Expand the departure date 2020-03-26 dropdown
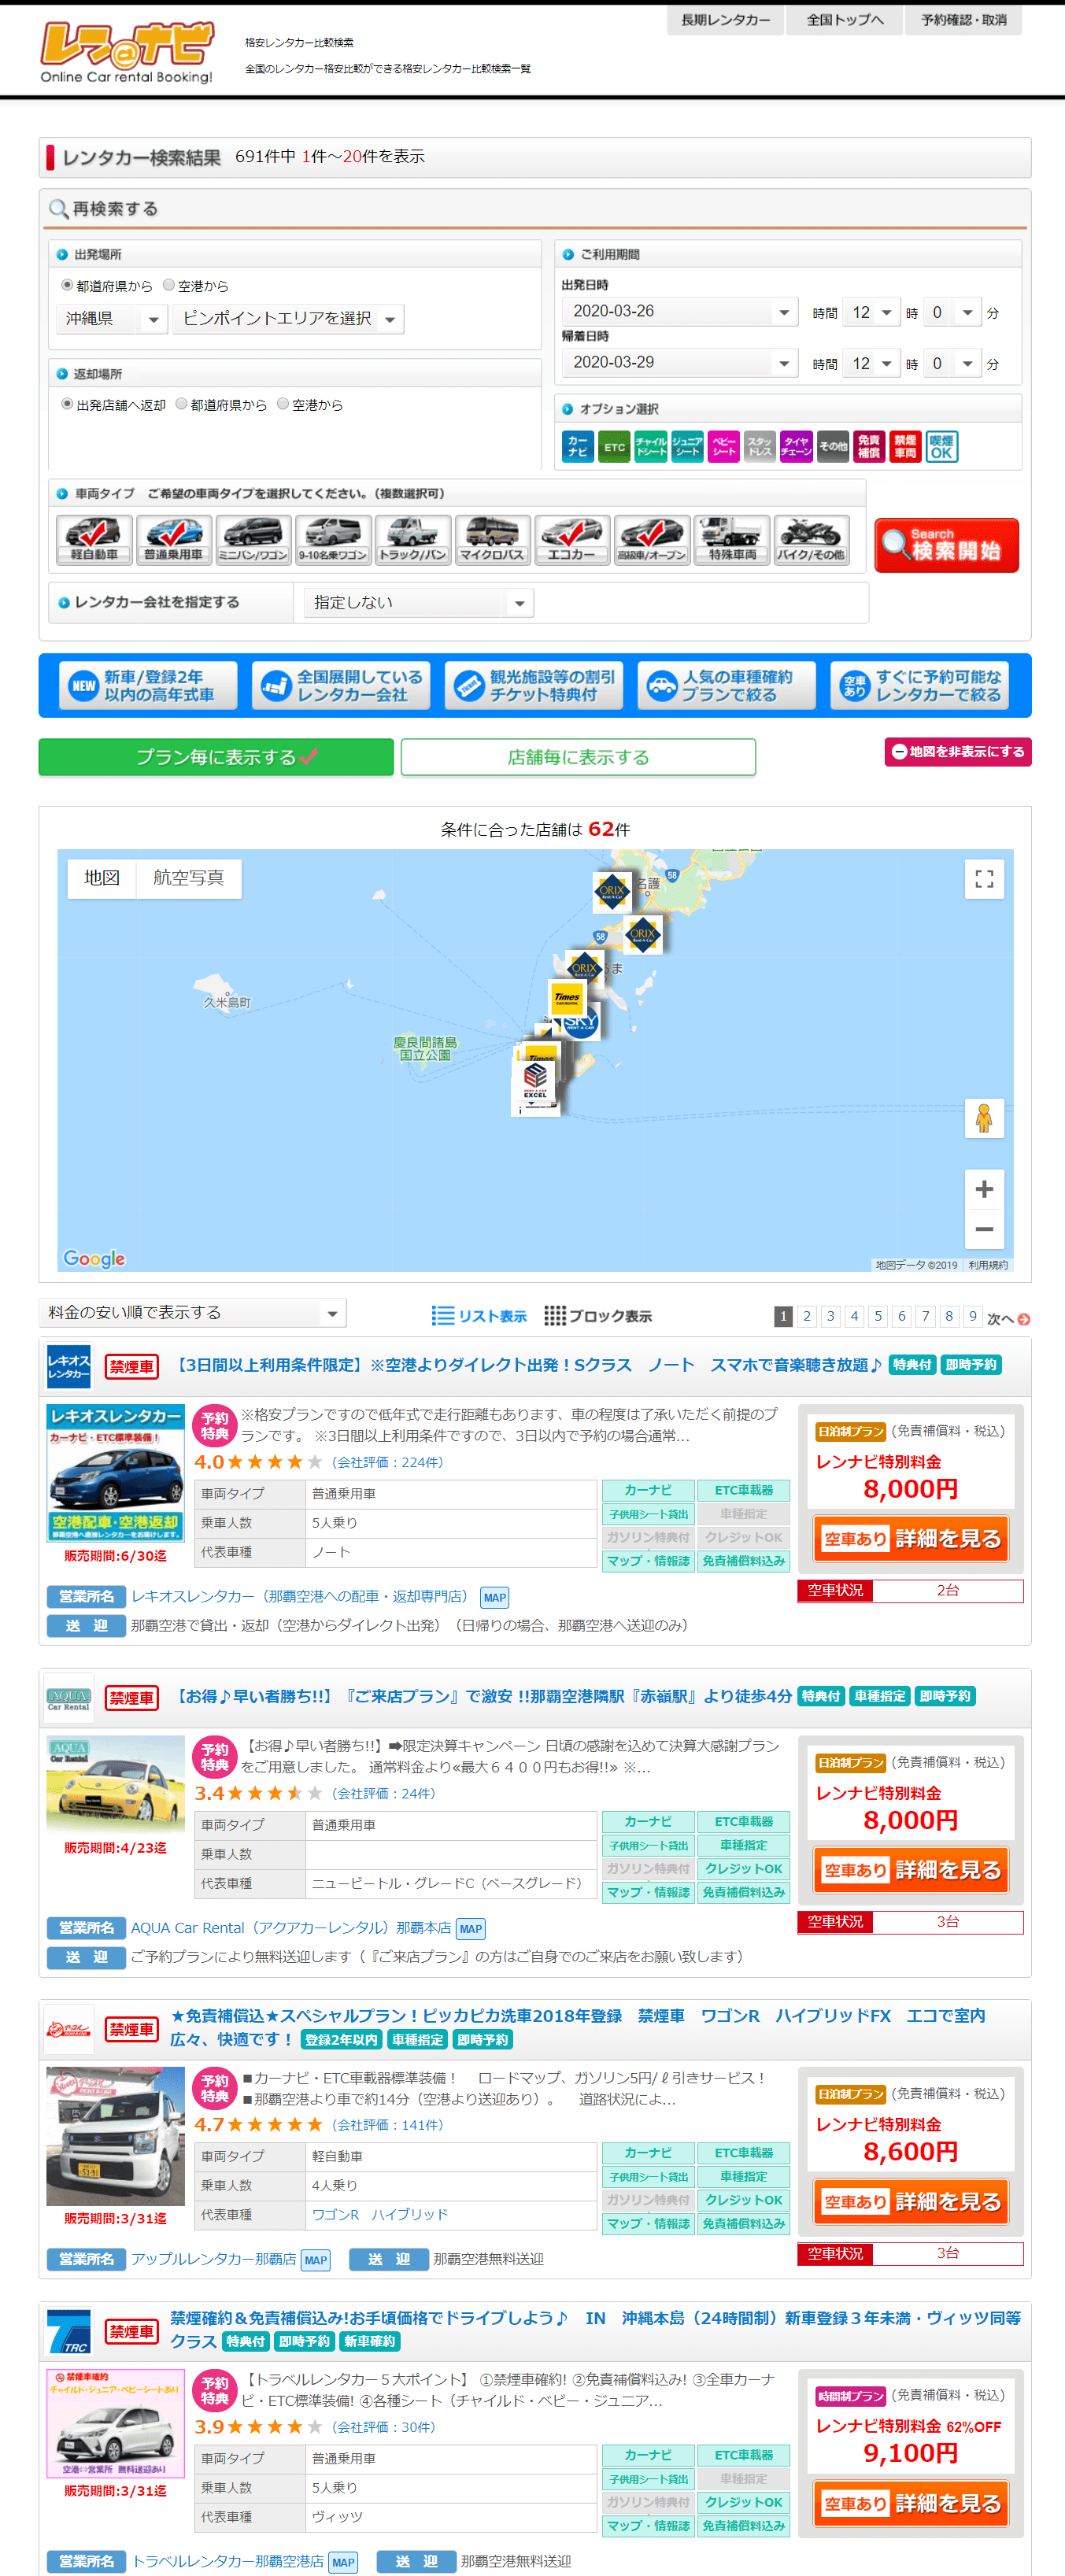The width and height of the screenshot is (1065, 2576). (x=679, y=312)
